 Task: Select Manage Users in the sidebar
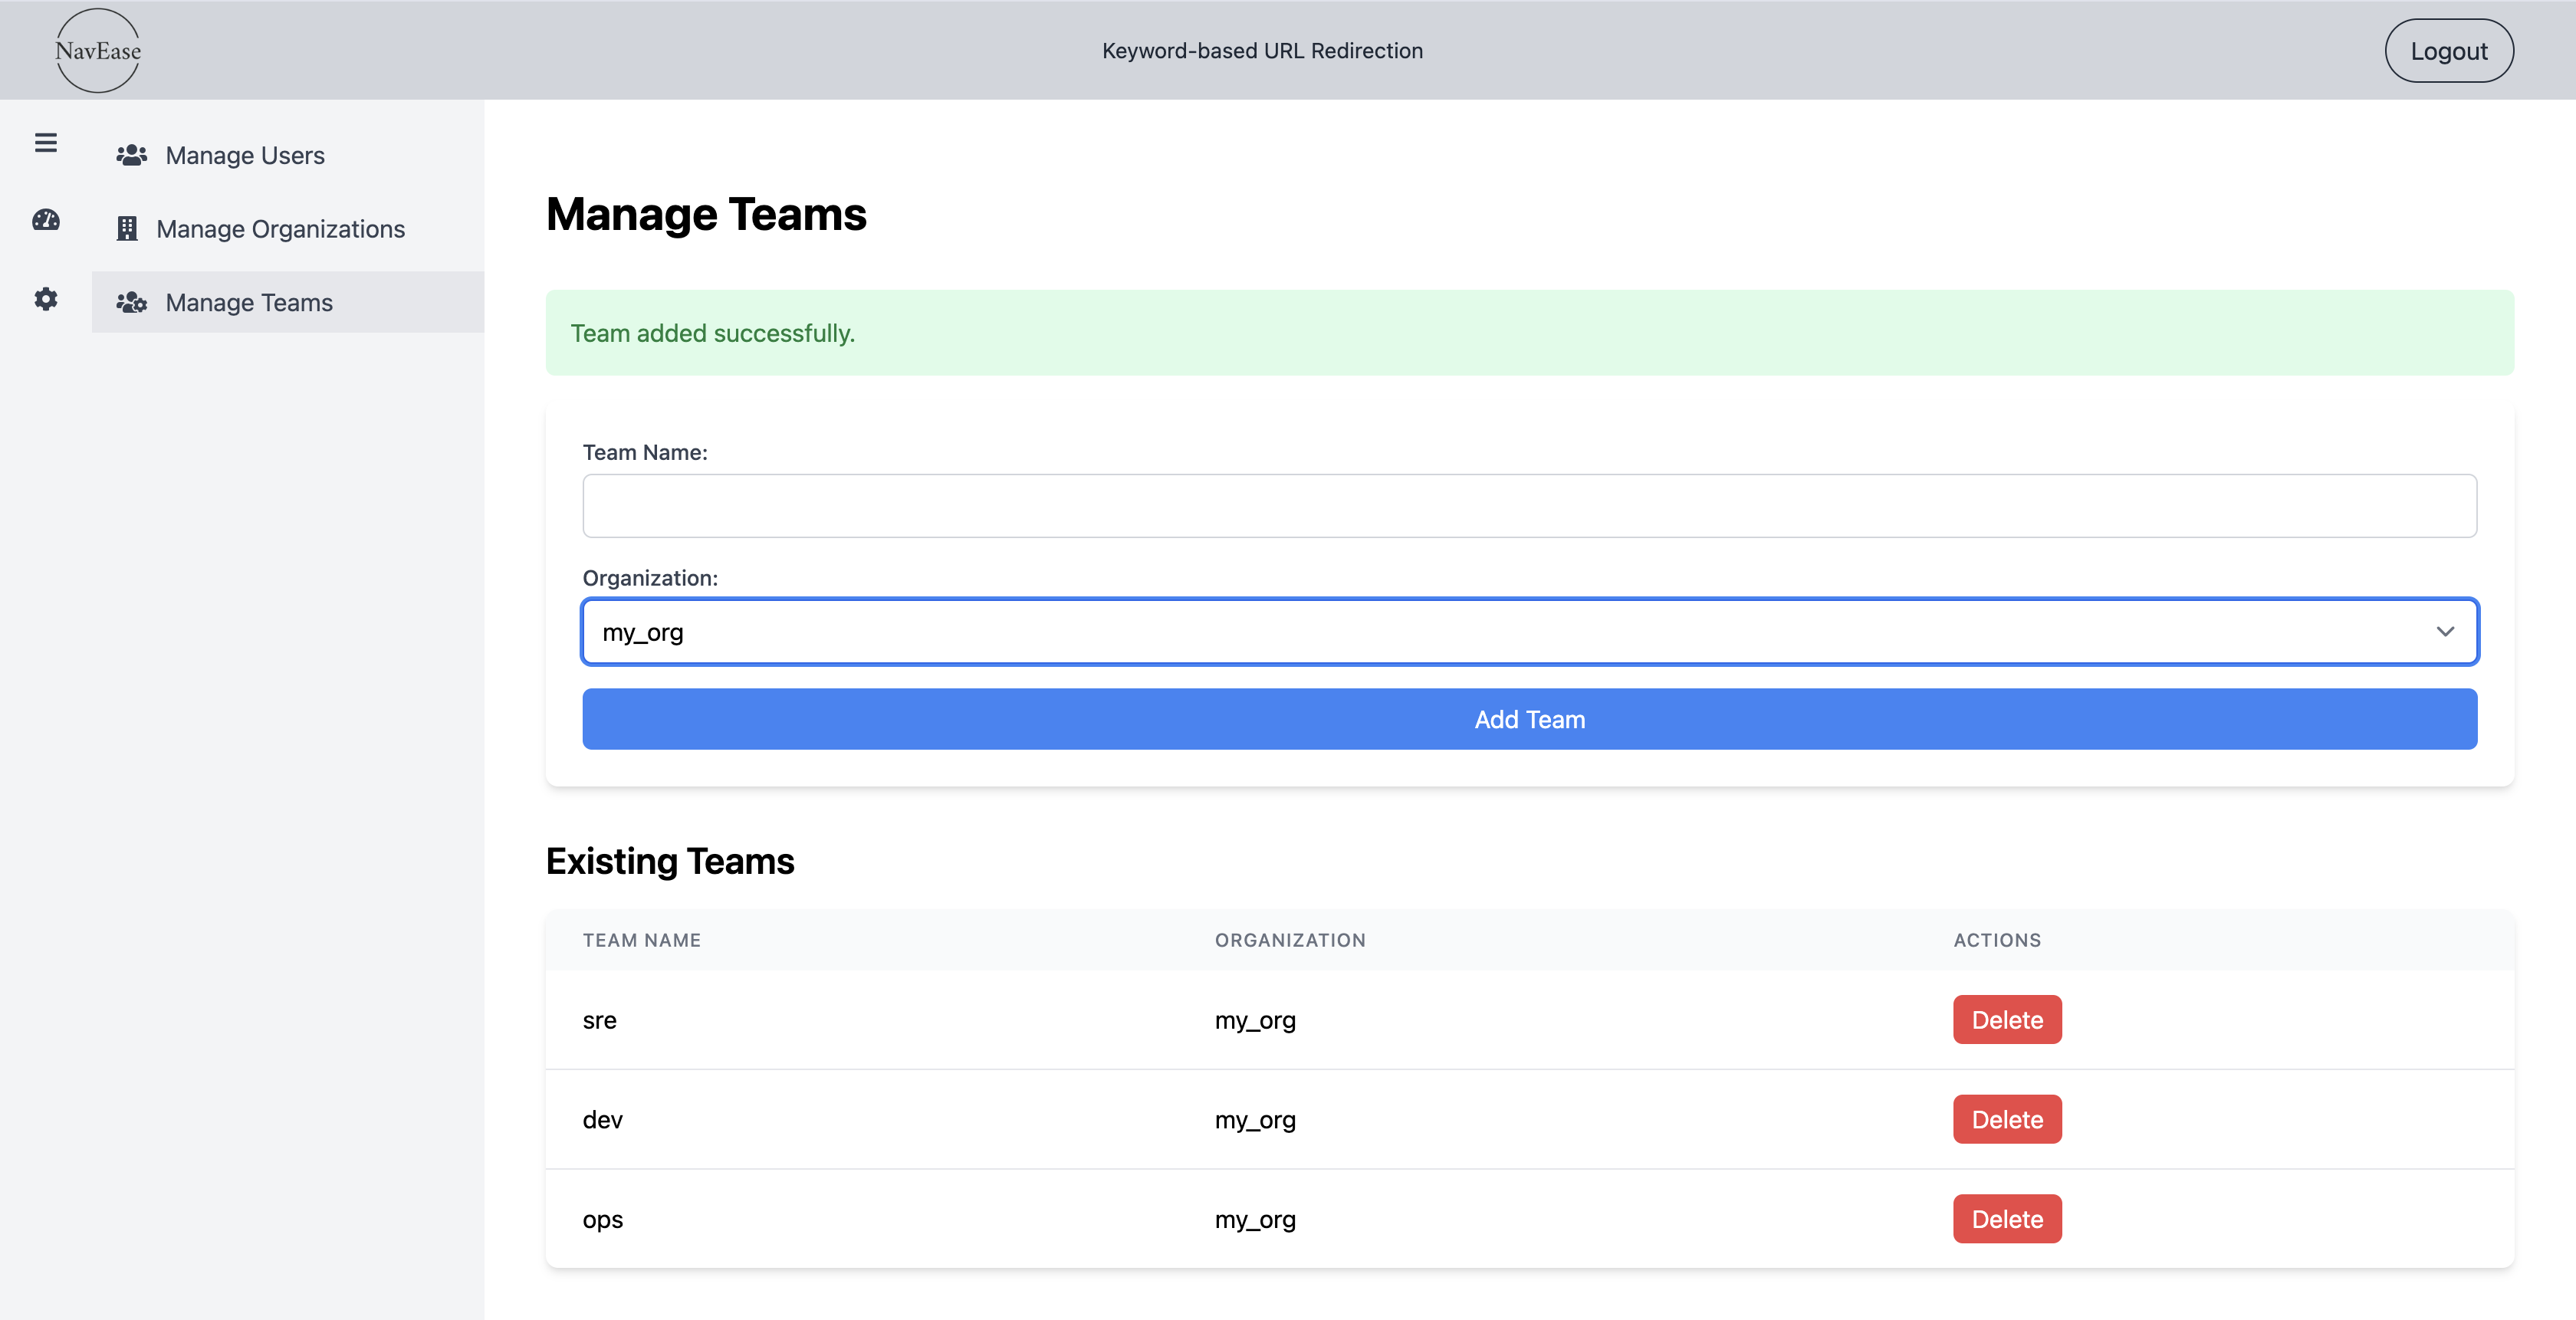[244, 155]
